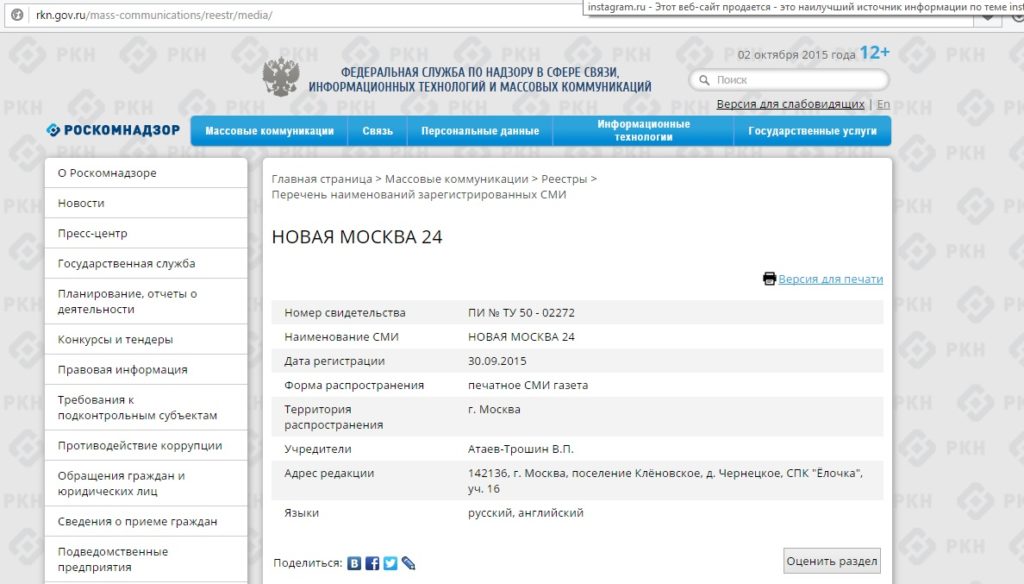This screenshot has height=584, width=1024.
Task: Click certificate number ПИ № ТУ 50 - 02272
Action: tap(521, 313)
